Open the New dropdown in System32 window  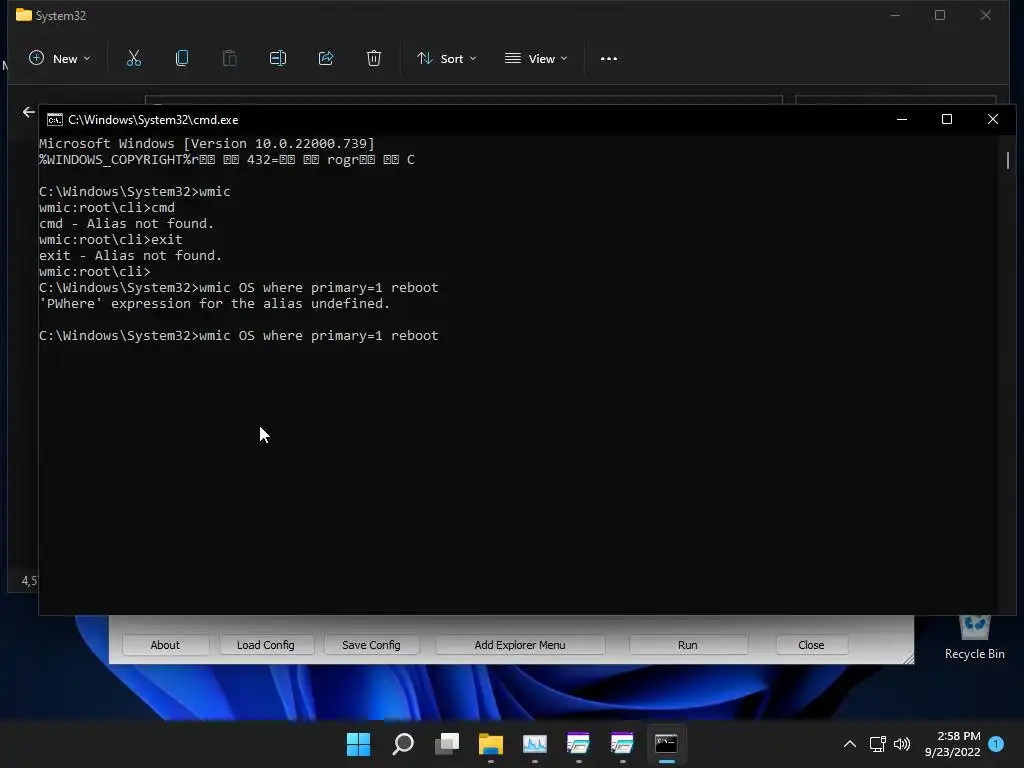pos(59,59)
